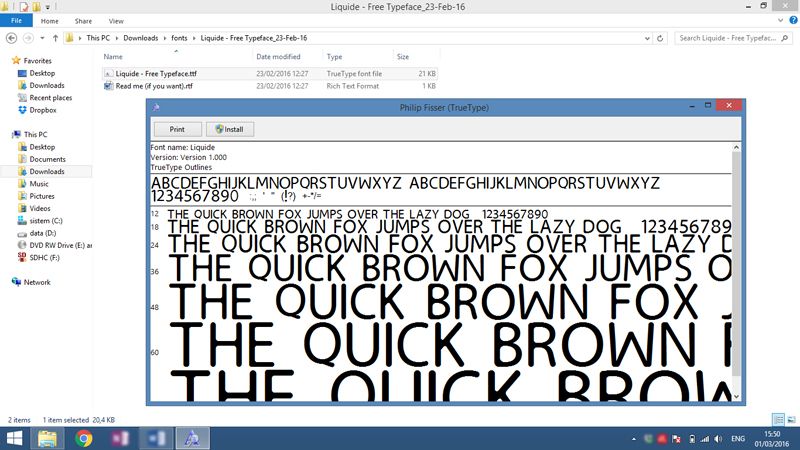Screen dimensions: 800x450
Task: Open OneNote from the taskbar
Action: [120, 439]
